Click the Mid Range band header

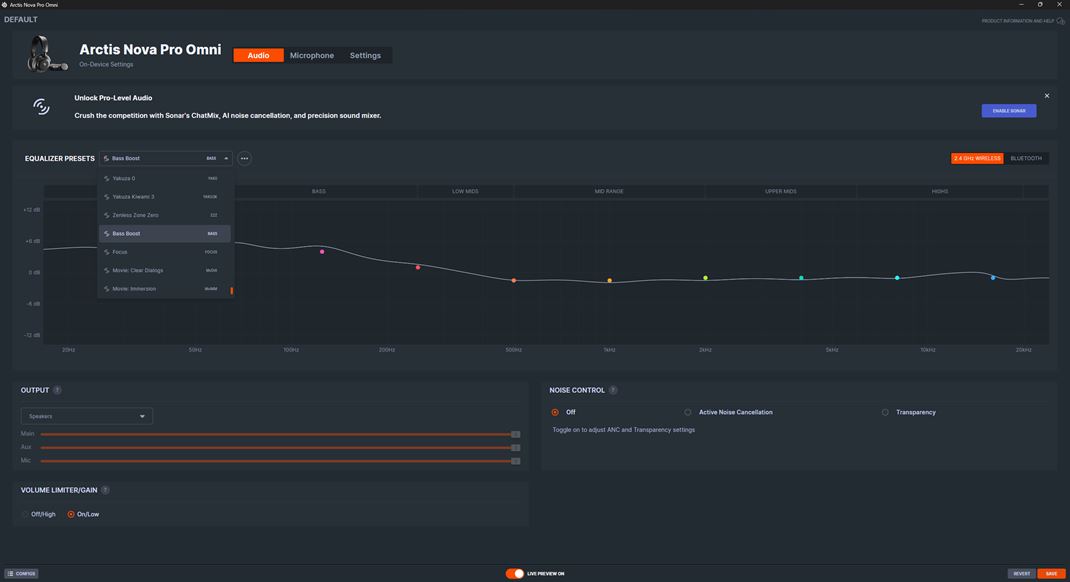tap(609, 192)
